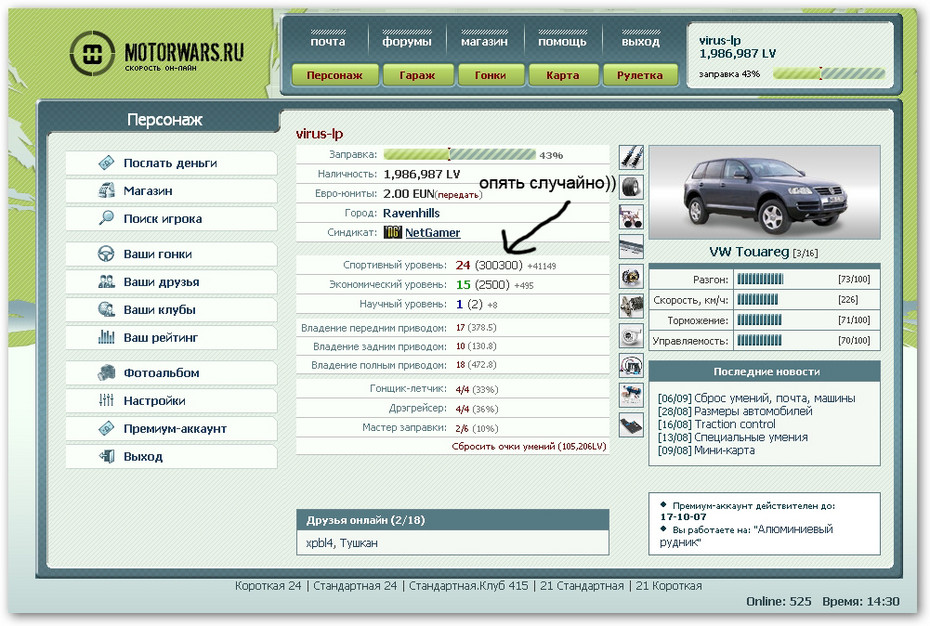The width and height of the screenshot is (930, 626).
Task: Click the sliders icon beside Настройки
Action: [x=106, y=401]
